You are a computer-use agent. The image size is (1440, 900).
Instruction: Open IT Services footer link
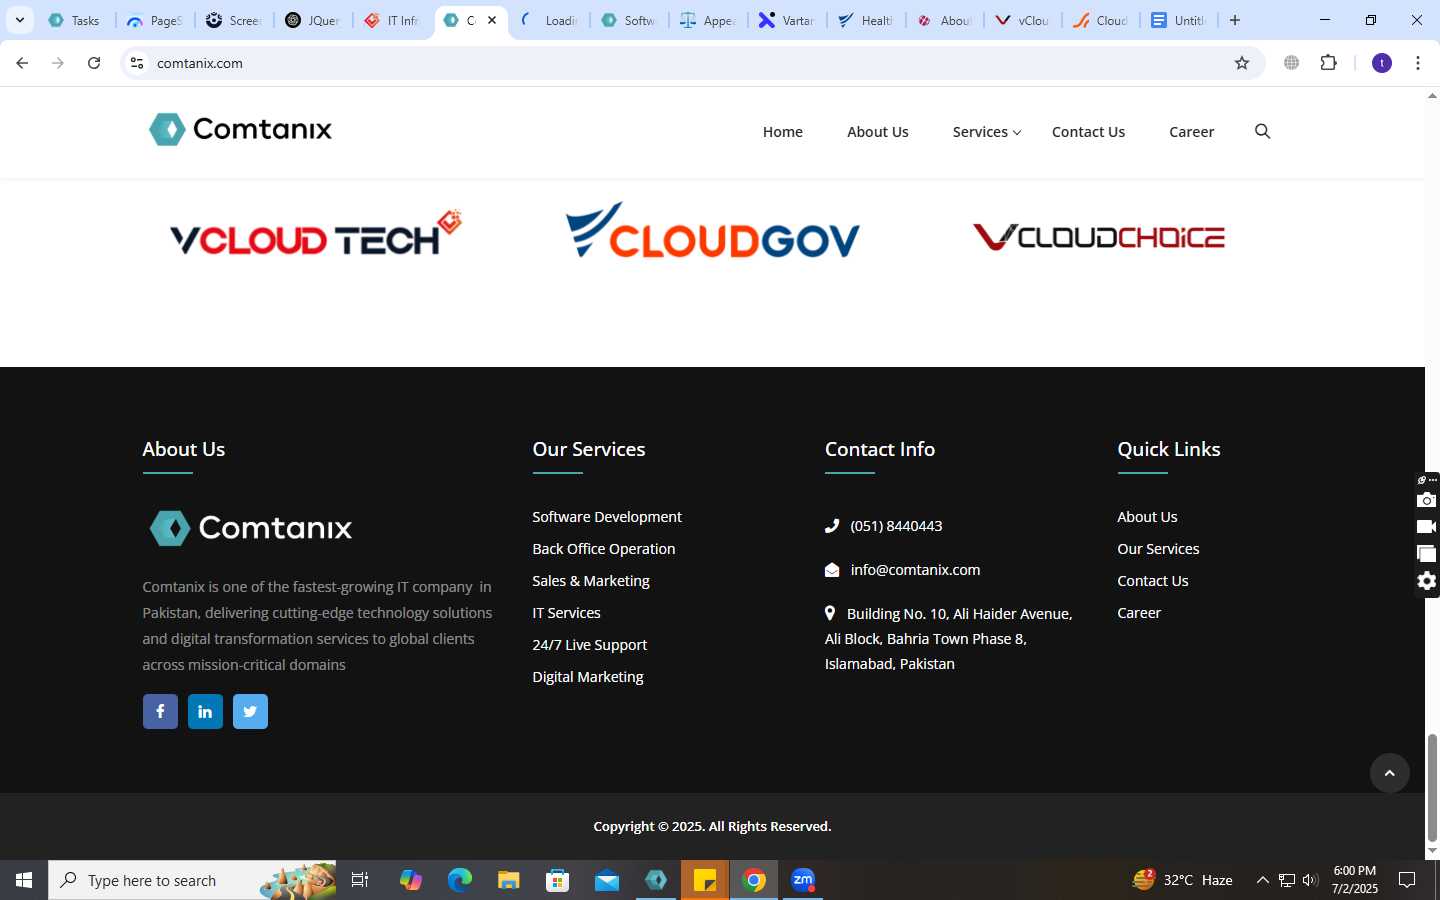coord(566,613)
